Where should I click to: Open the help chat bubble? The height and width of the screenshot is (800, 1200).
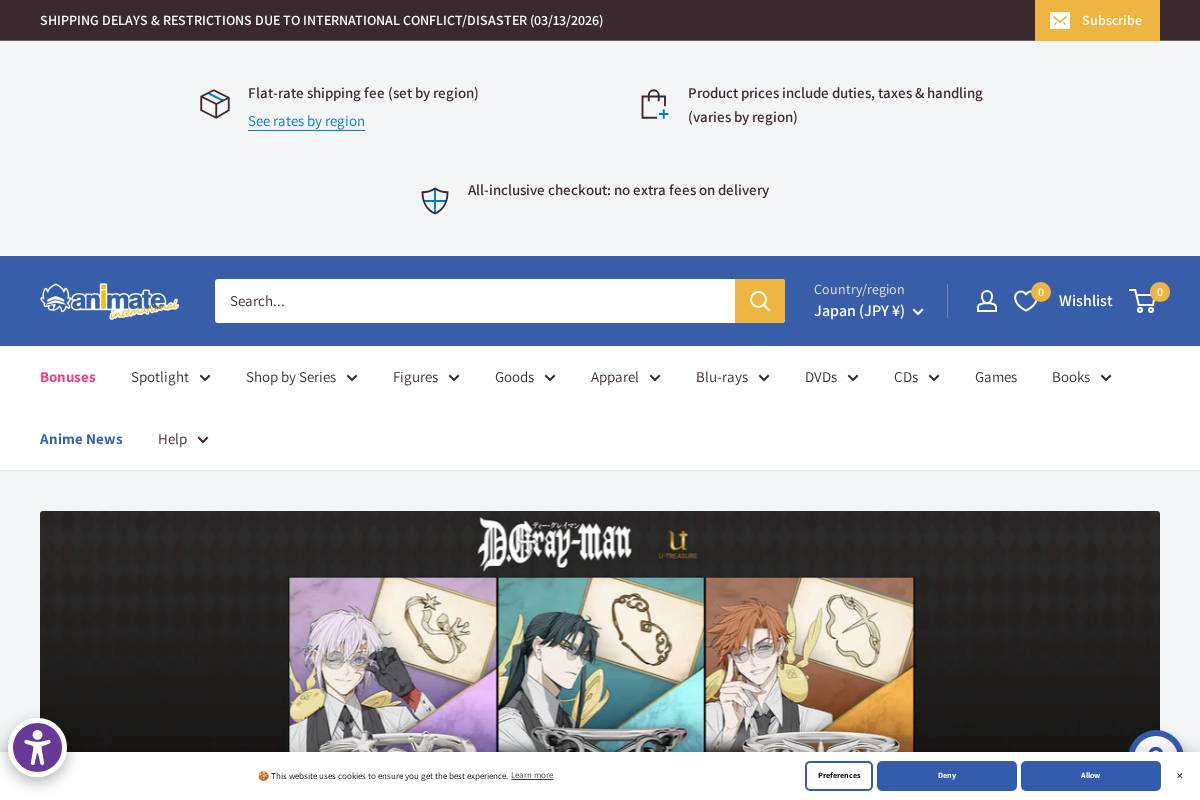point(1156,752)
